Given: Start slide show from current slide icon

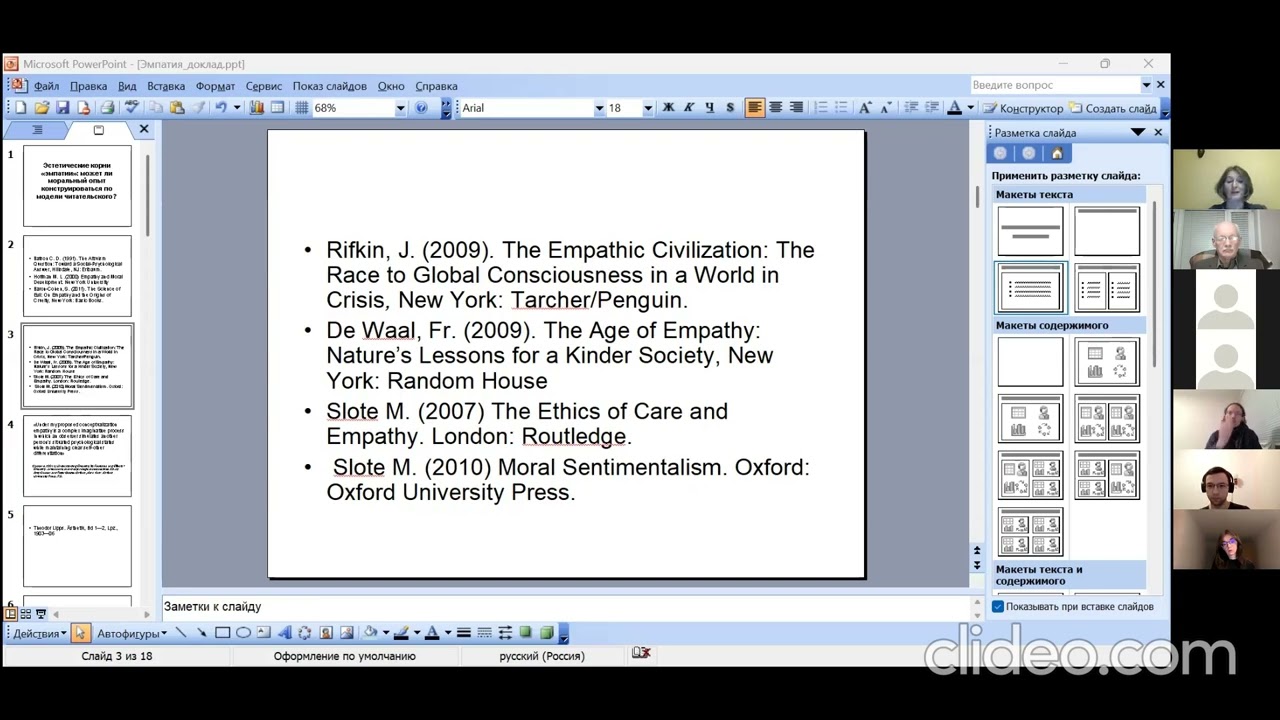Looking at the screenshot, I should pos(40,614).
